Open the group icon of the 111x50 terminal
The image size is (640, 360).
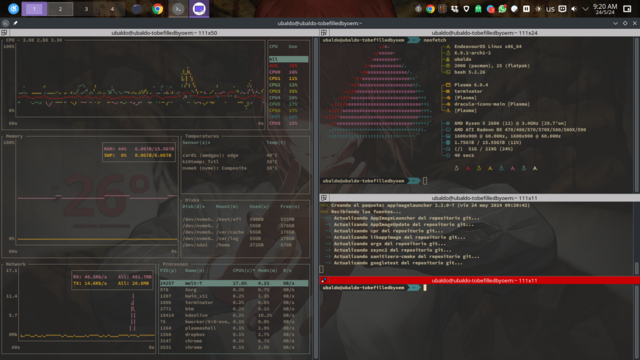[x=4, y=33]
